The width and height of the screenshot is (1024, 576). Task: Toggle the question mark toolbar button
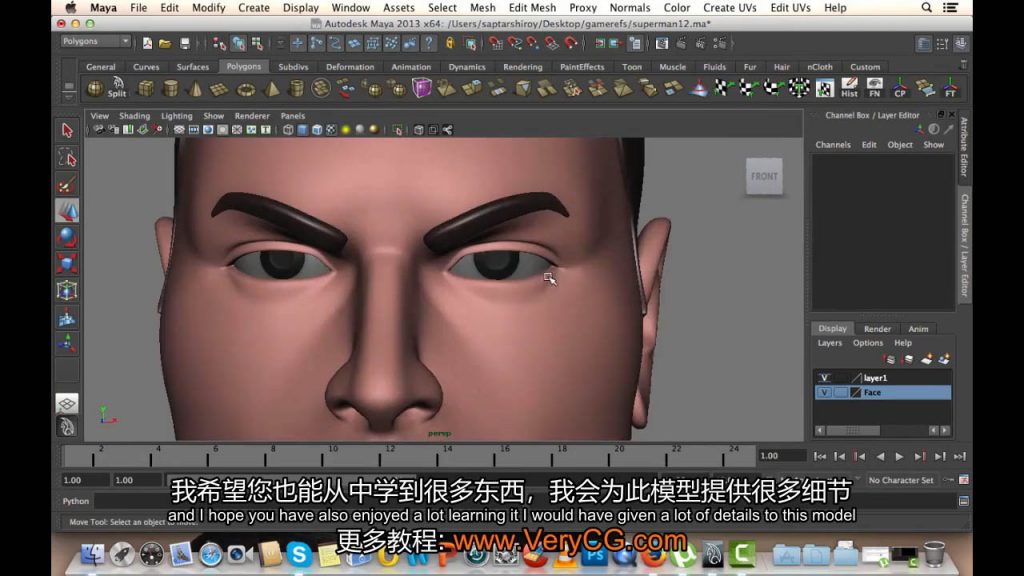pos(428,44)
